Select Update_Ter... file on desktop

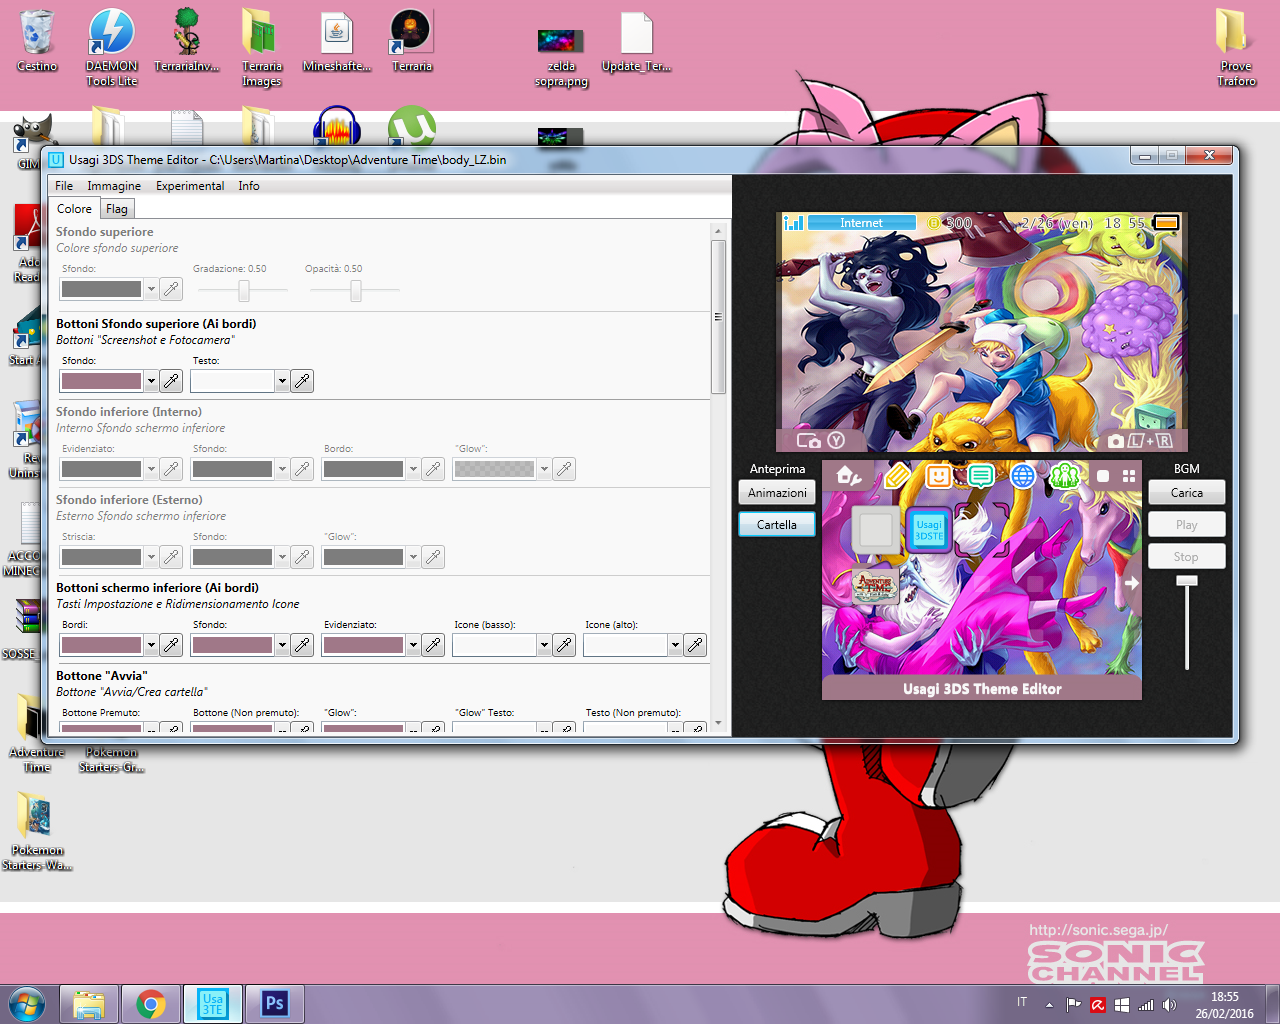(636, 41)
